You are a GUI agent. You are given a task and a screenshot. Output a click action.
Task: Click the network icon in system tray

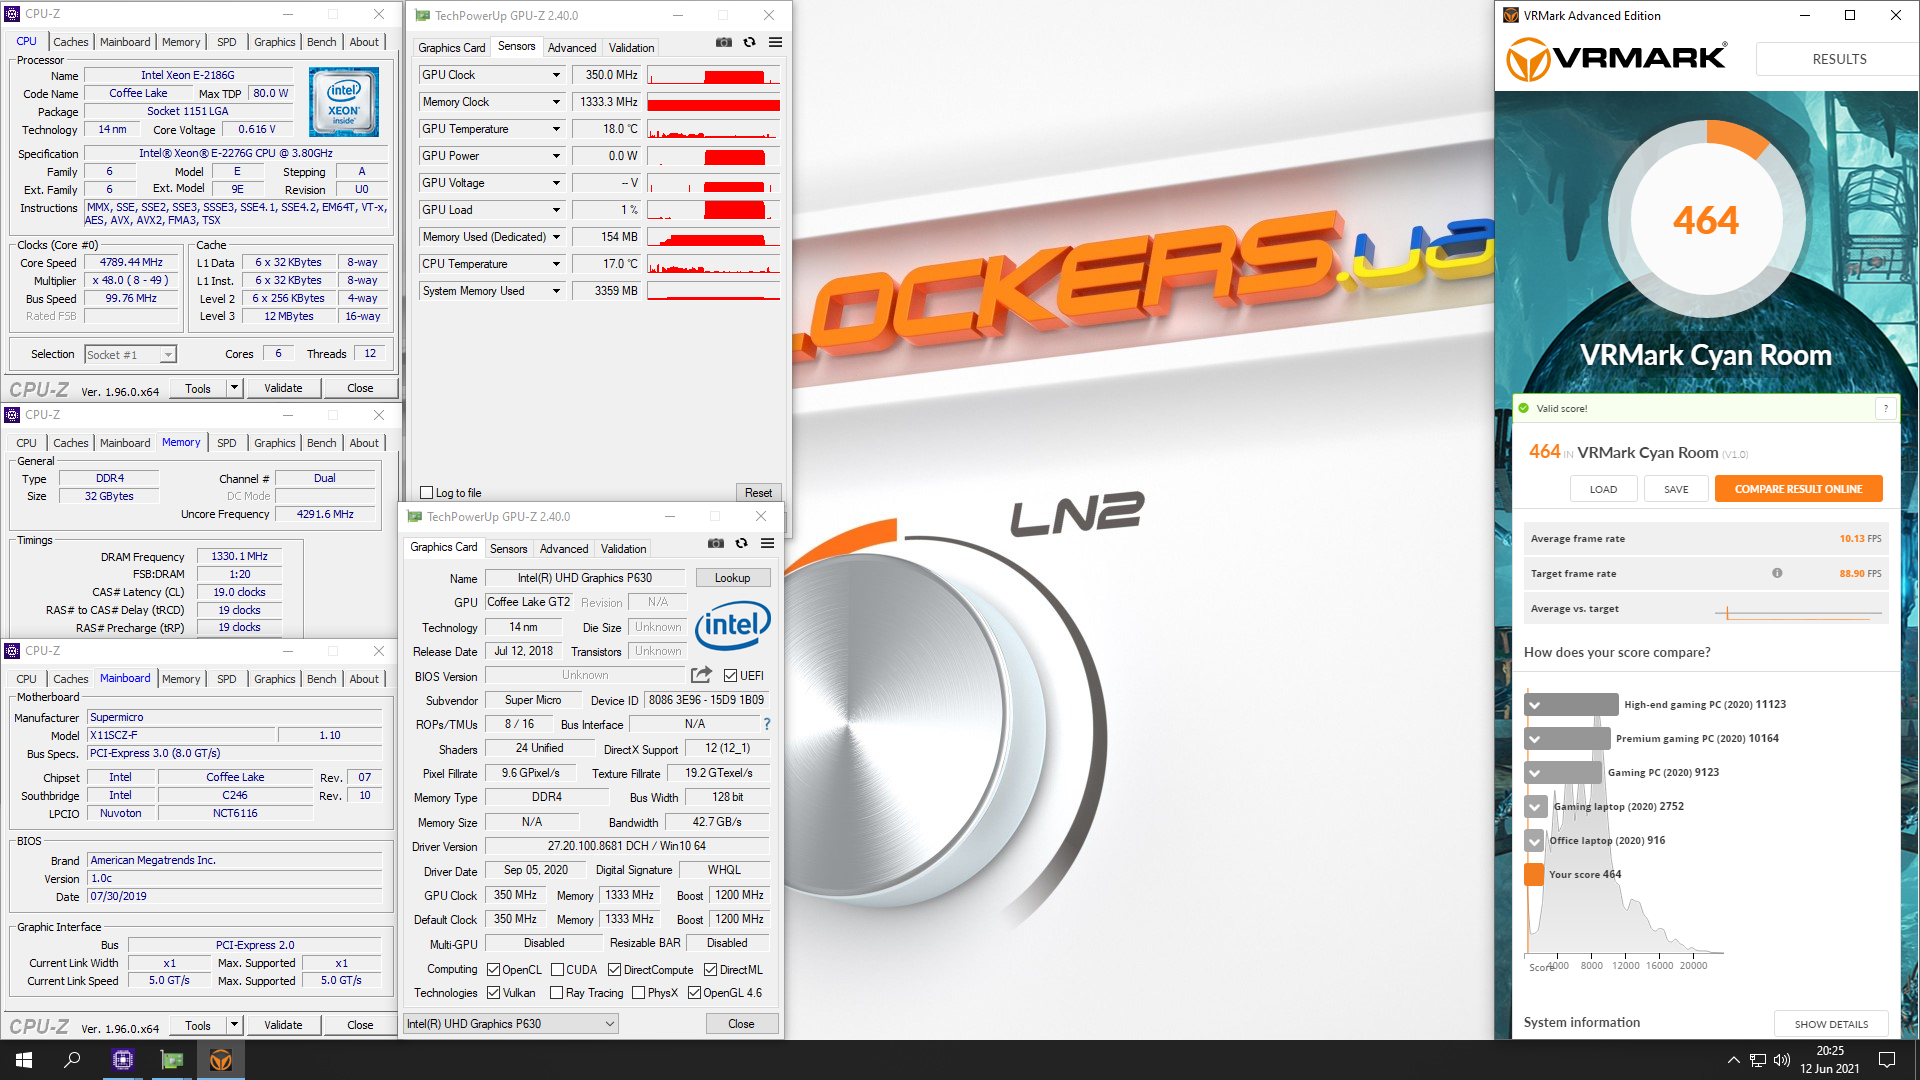coord(1757,1060)
